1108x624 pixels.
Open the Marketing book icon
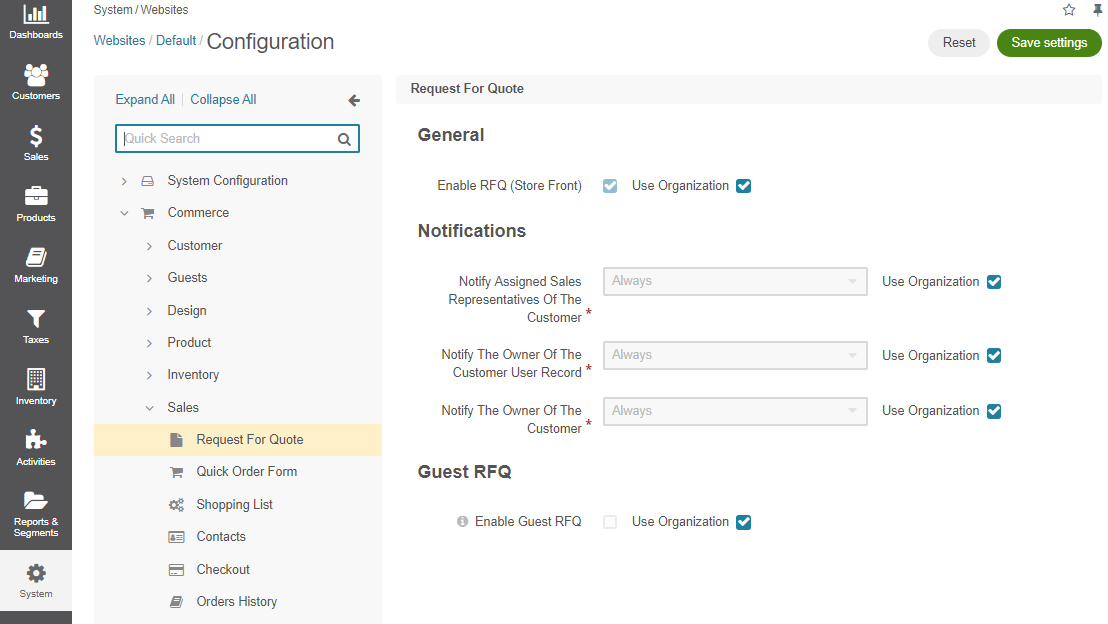35,257
